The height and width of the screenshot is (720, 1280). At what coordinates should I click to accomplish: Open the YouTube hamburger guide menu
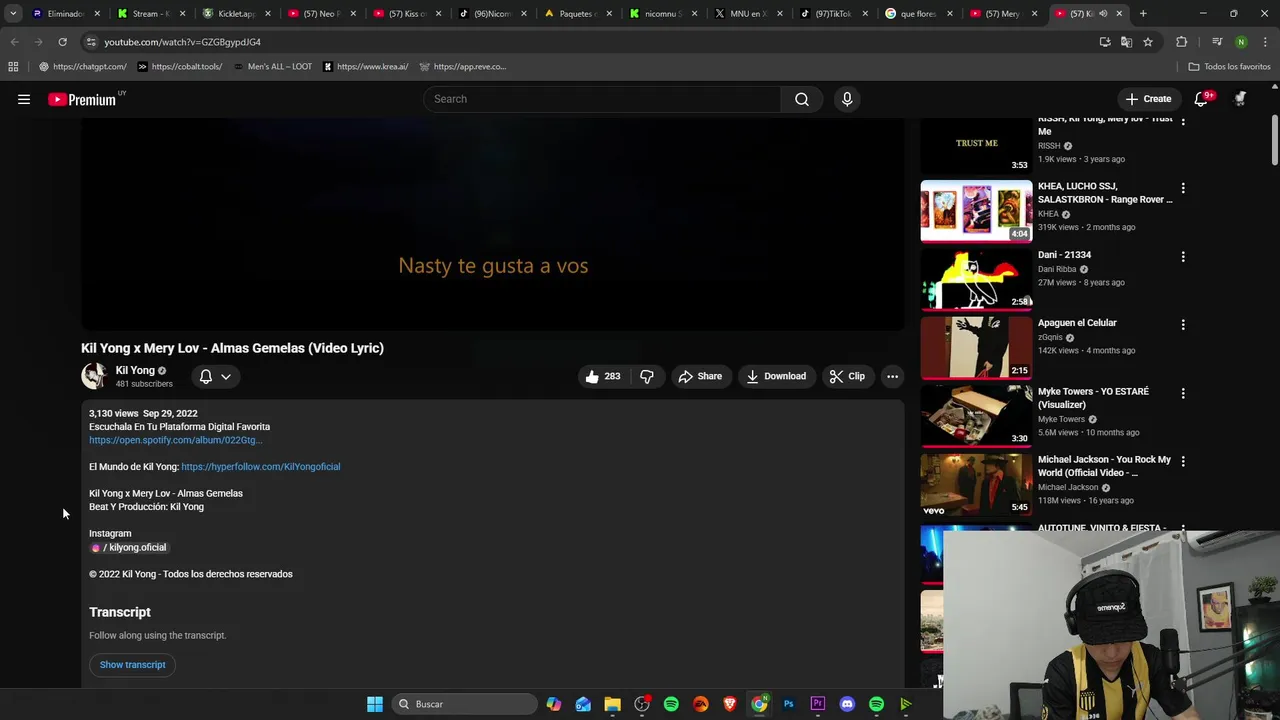24,99
